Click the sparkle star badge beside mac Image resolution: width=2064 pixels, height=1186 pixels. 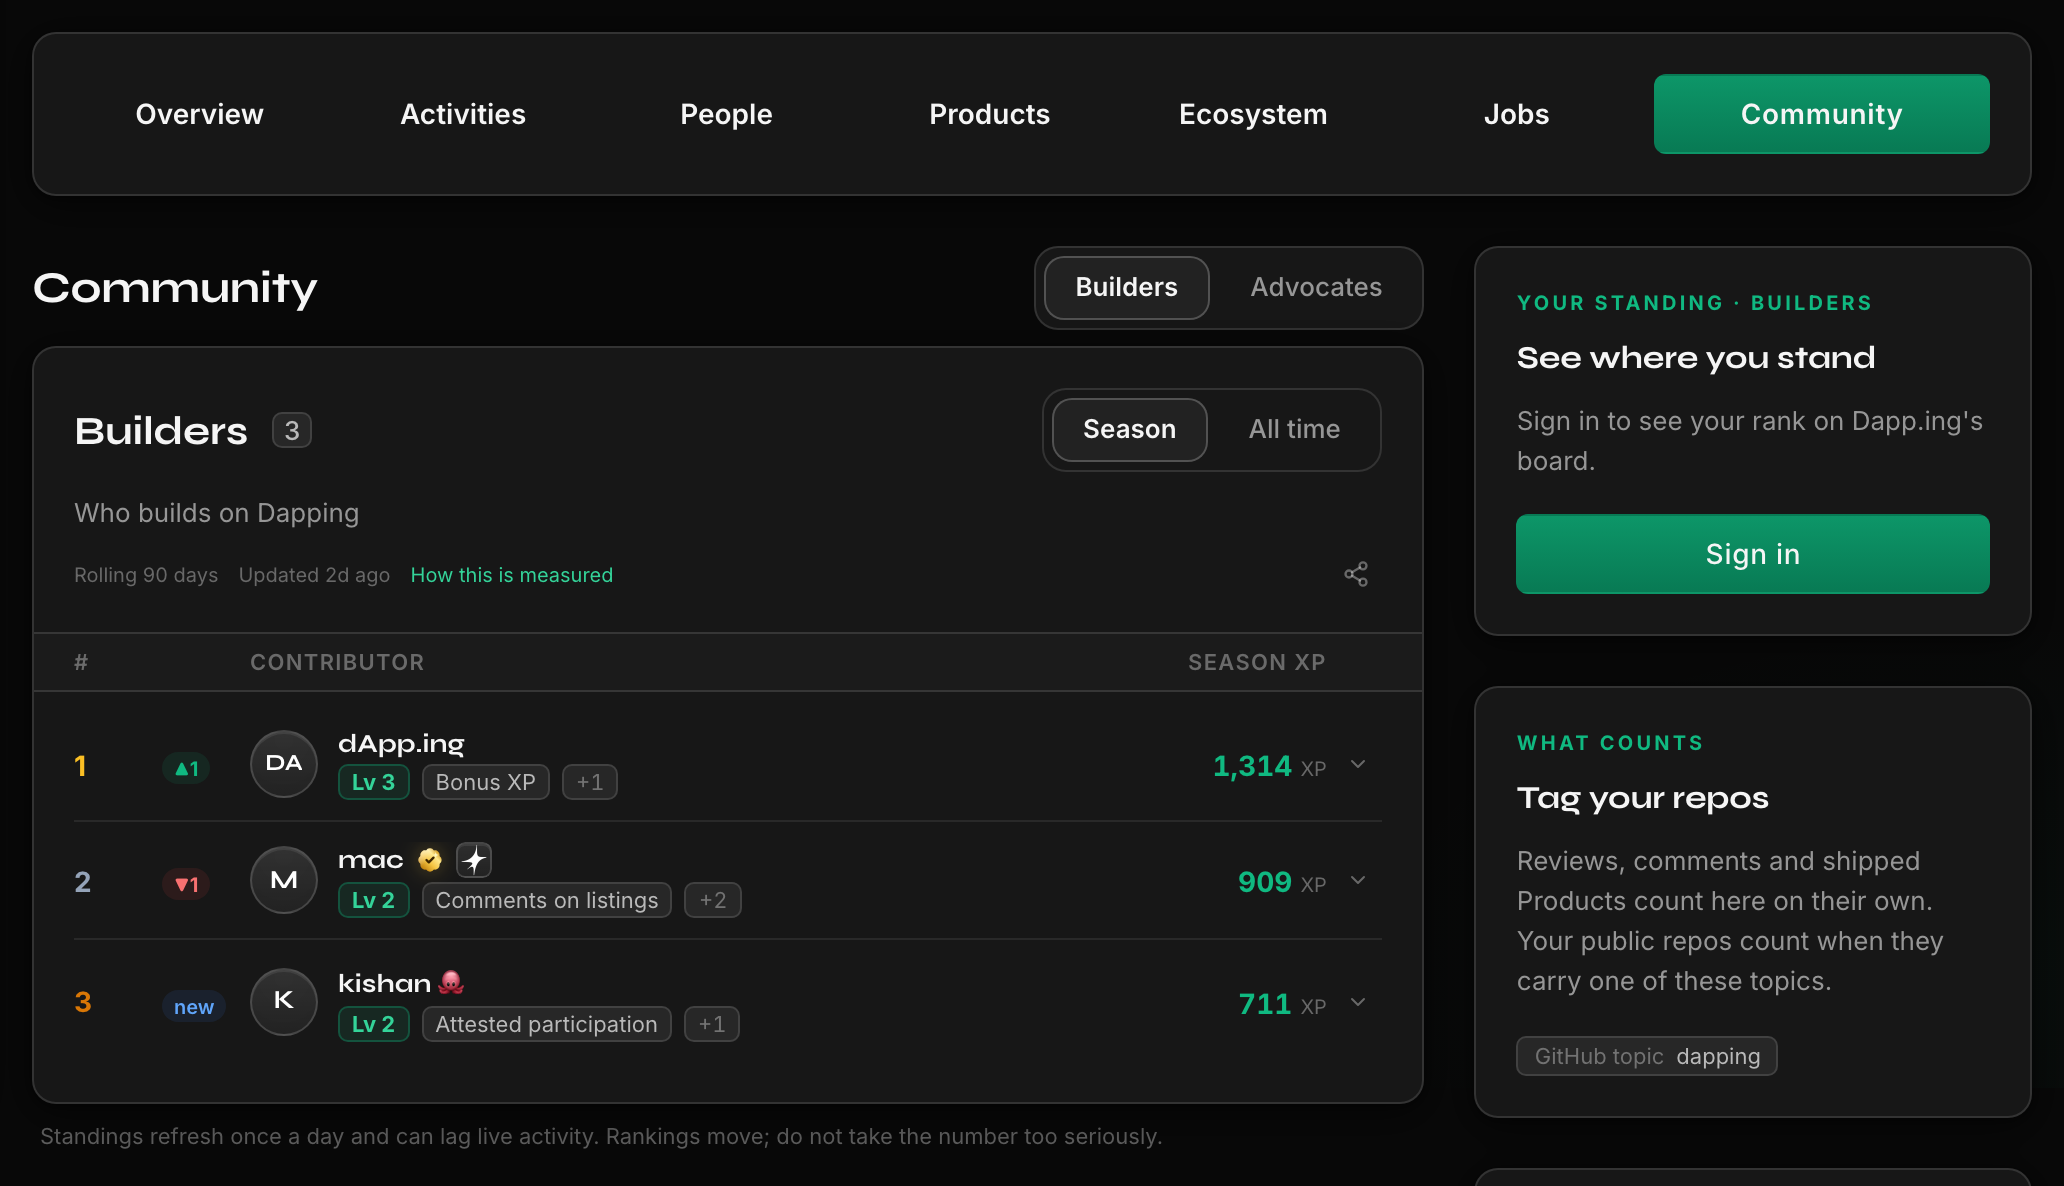(474, 860)
